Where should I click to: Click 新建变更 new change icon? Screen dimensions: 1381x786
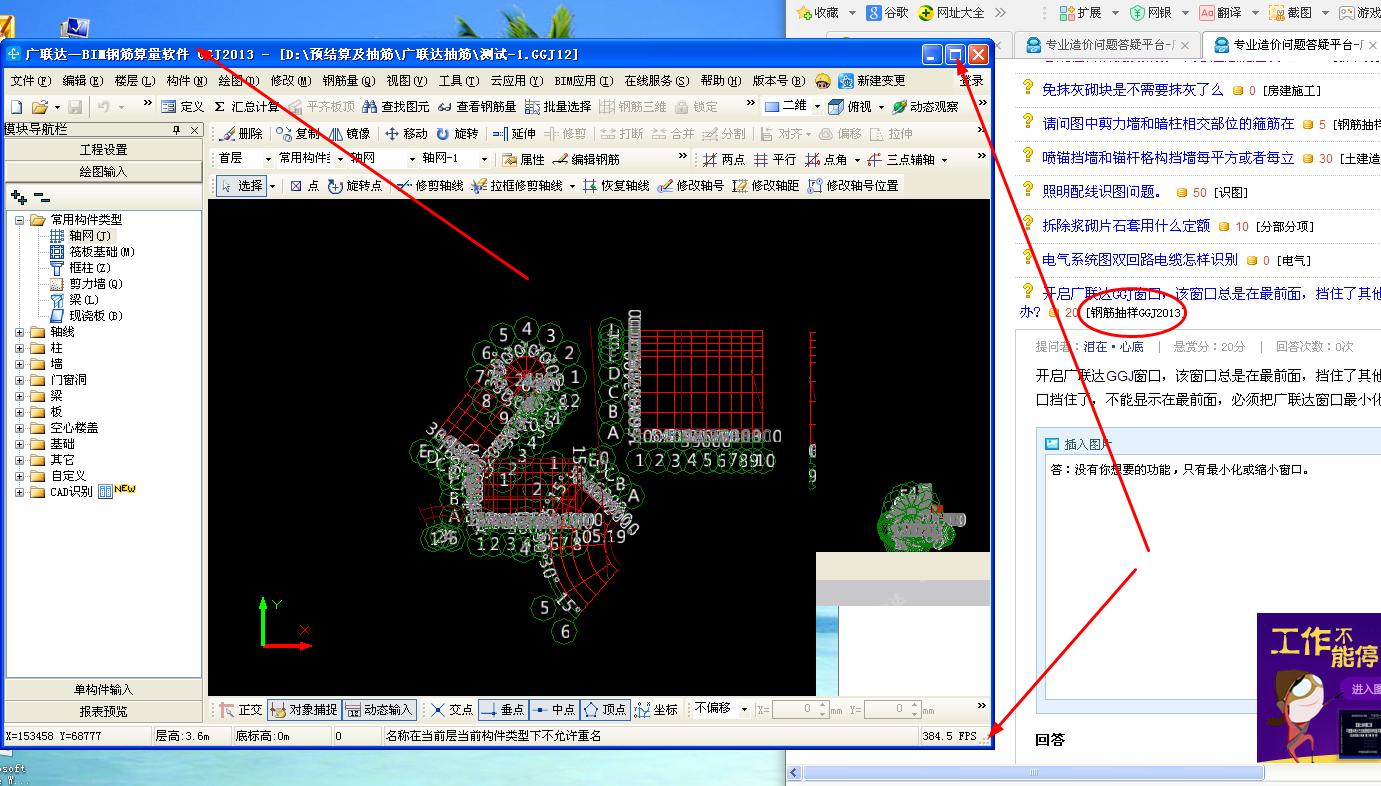point(872,80)
